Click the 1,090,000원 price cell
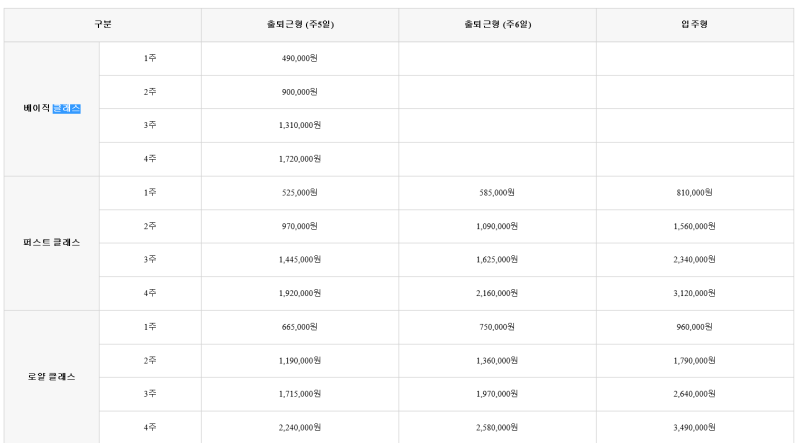Image resolution: width=800 pixels, height=443 pixels. tap(497, 226)
